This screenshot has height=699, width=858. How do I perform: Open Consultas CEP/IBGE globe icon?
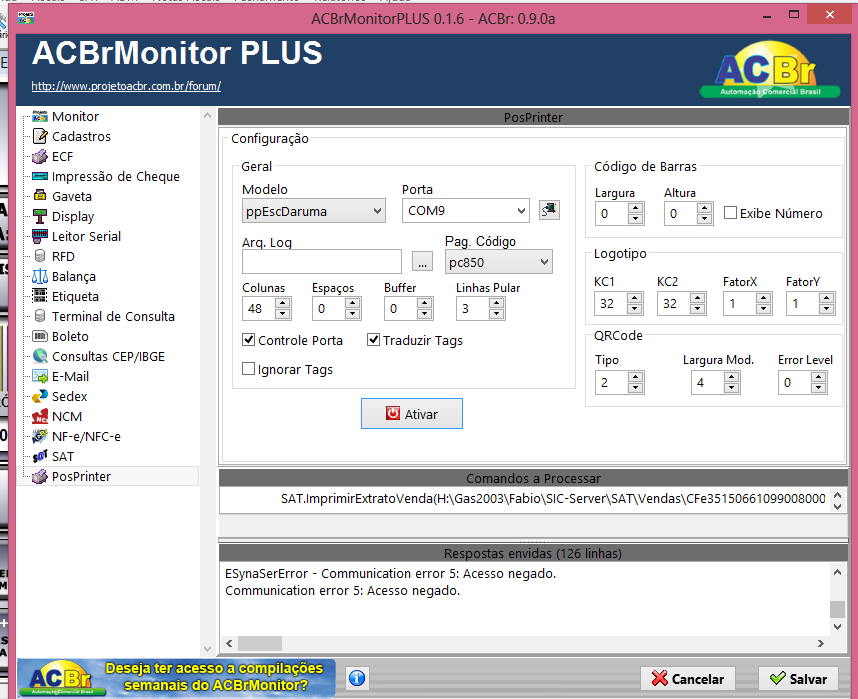pos(39,356)
